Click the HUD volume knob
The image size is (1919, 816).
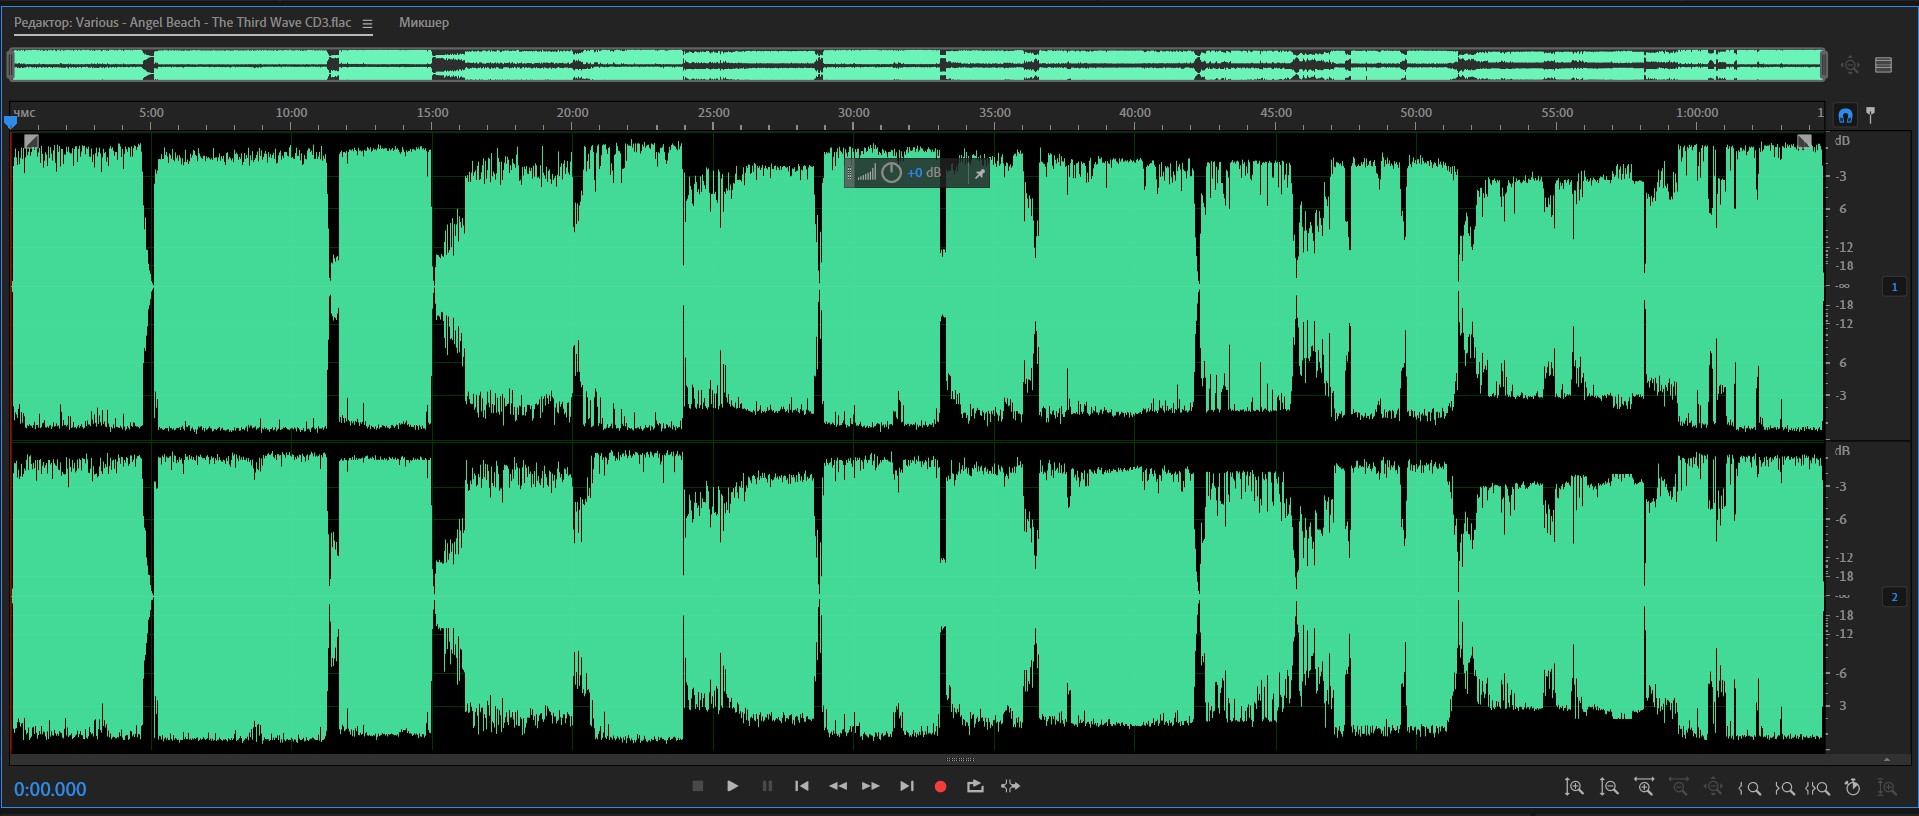pos(891,173)
